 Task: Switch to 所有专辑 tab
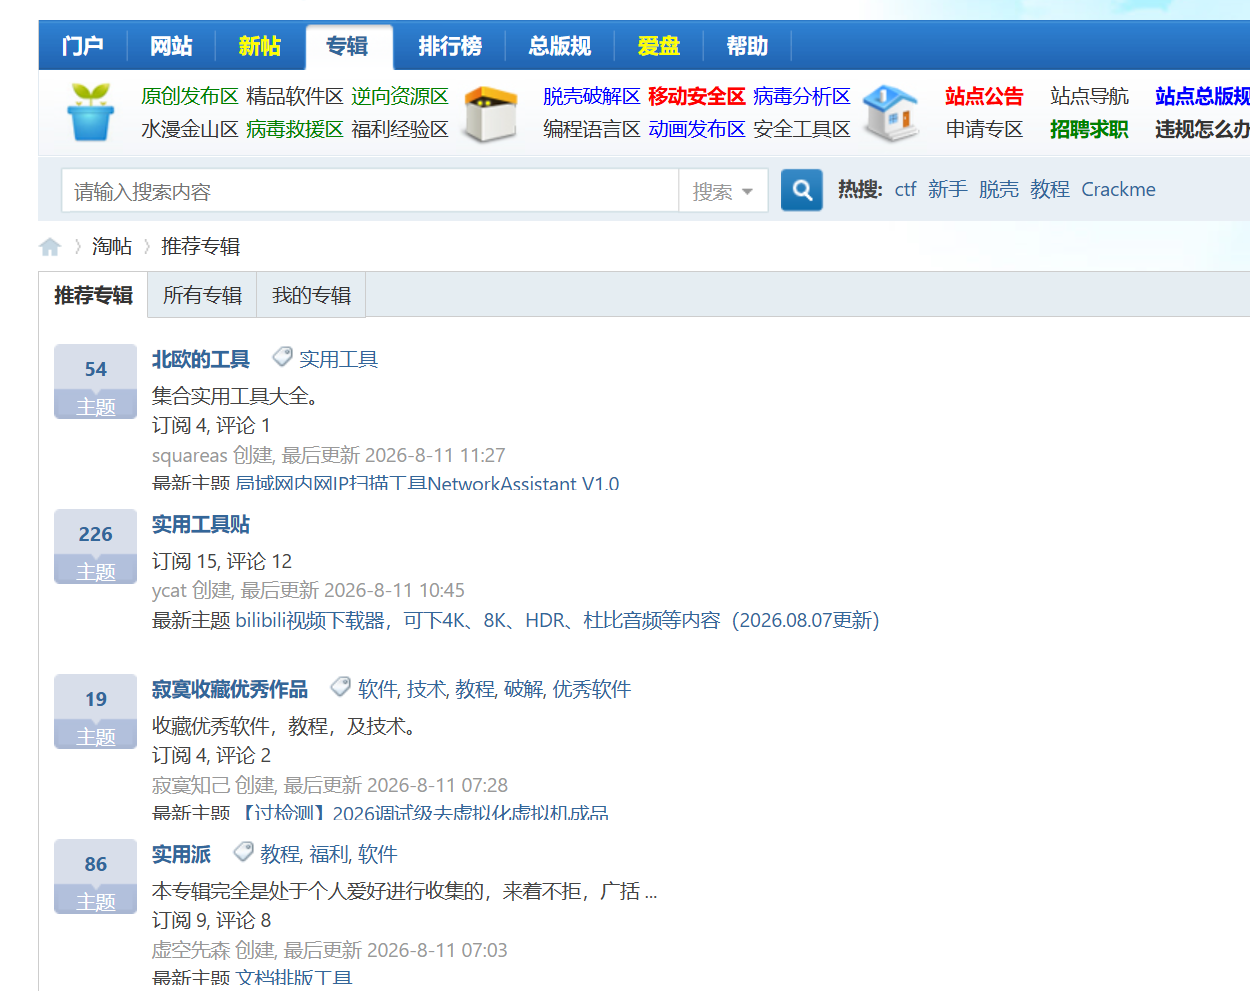[203, 295]
